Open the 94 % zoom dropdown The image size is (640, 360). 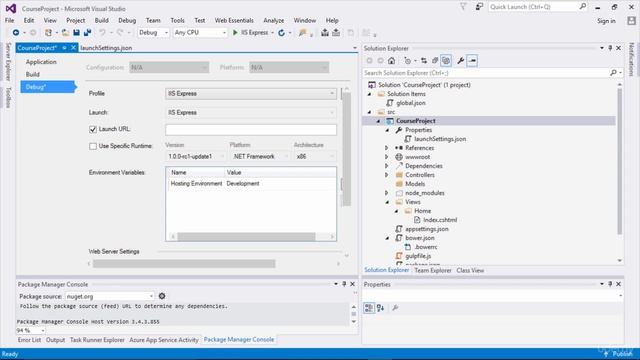31,330
